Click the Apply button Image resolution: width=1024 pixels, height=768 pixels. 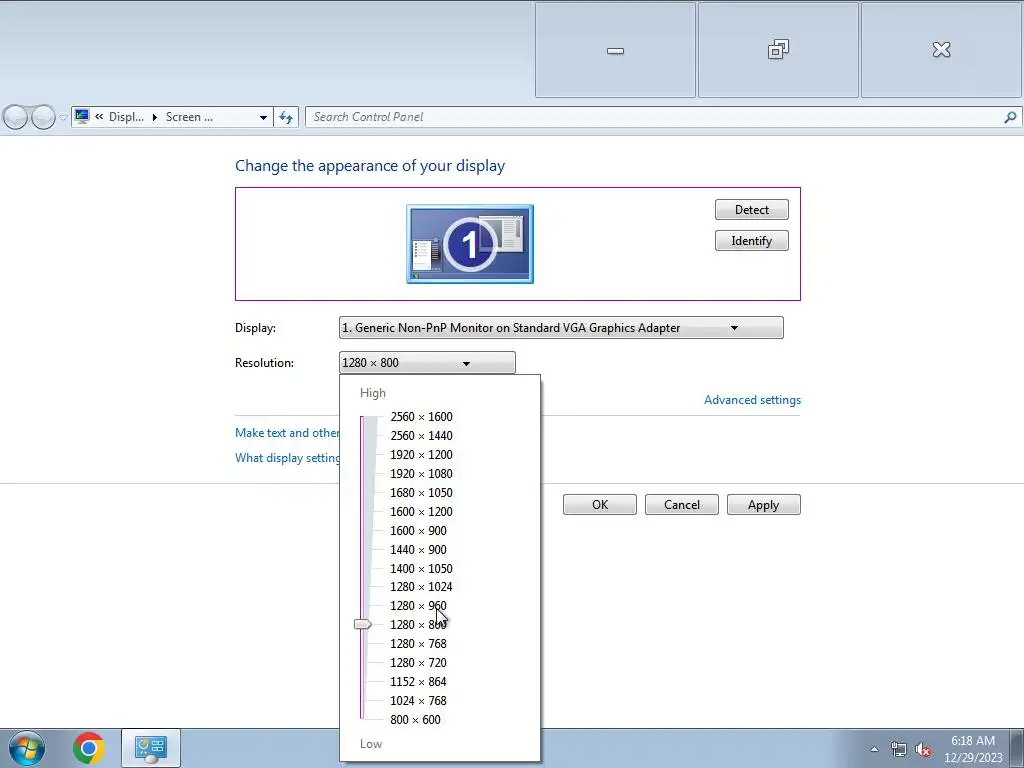[x=763, y=505]
